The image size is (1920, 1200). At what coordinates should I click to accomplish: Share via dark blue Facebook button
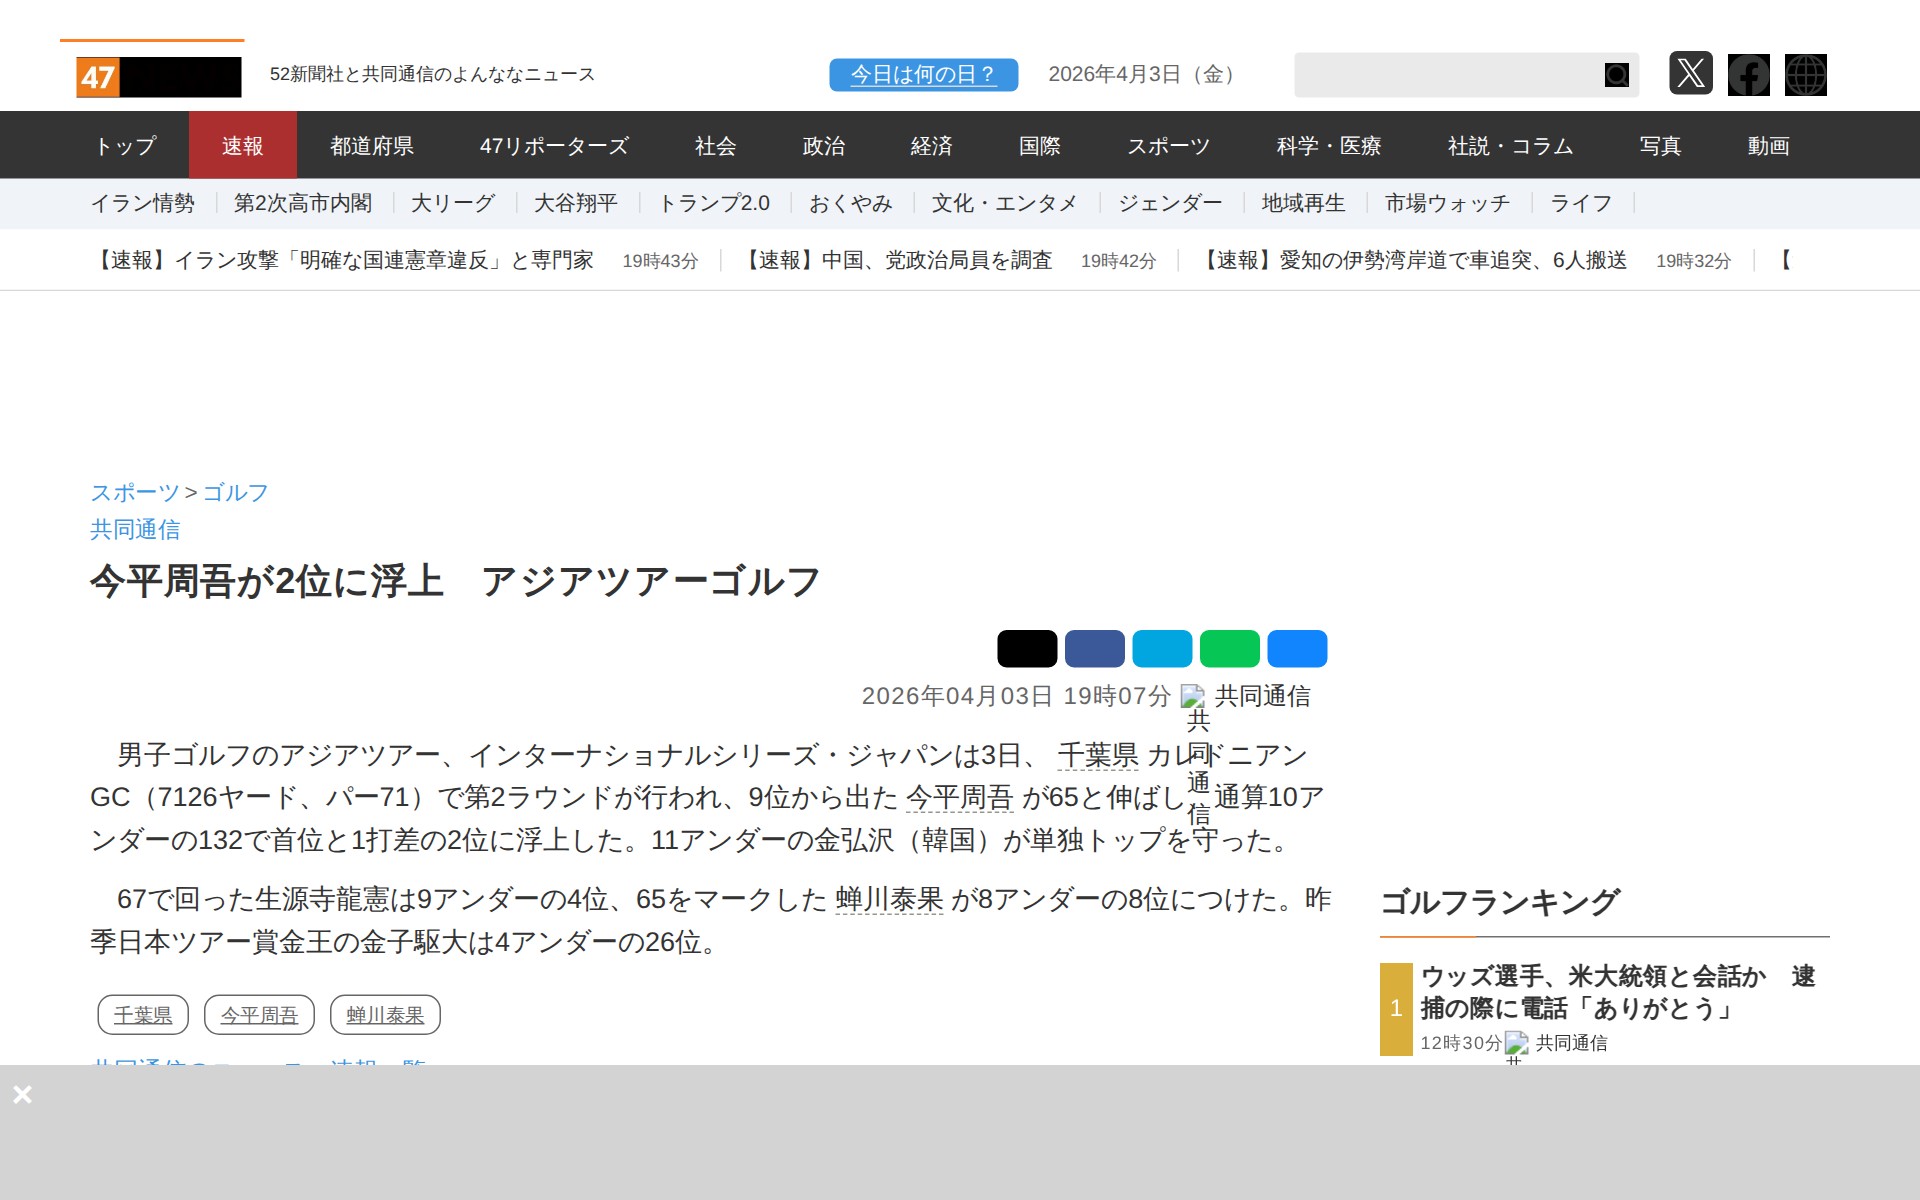click(1094, 649)
